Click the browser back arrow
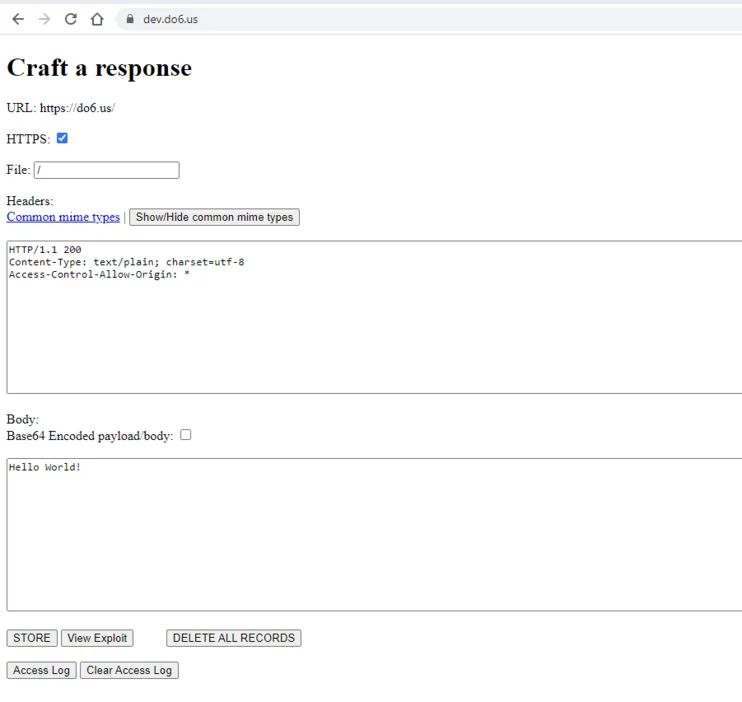 tap(18, 19)
